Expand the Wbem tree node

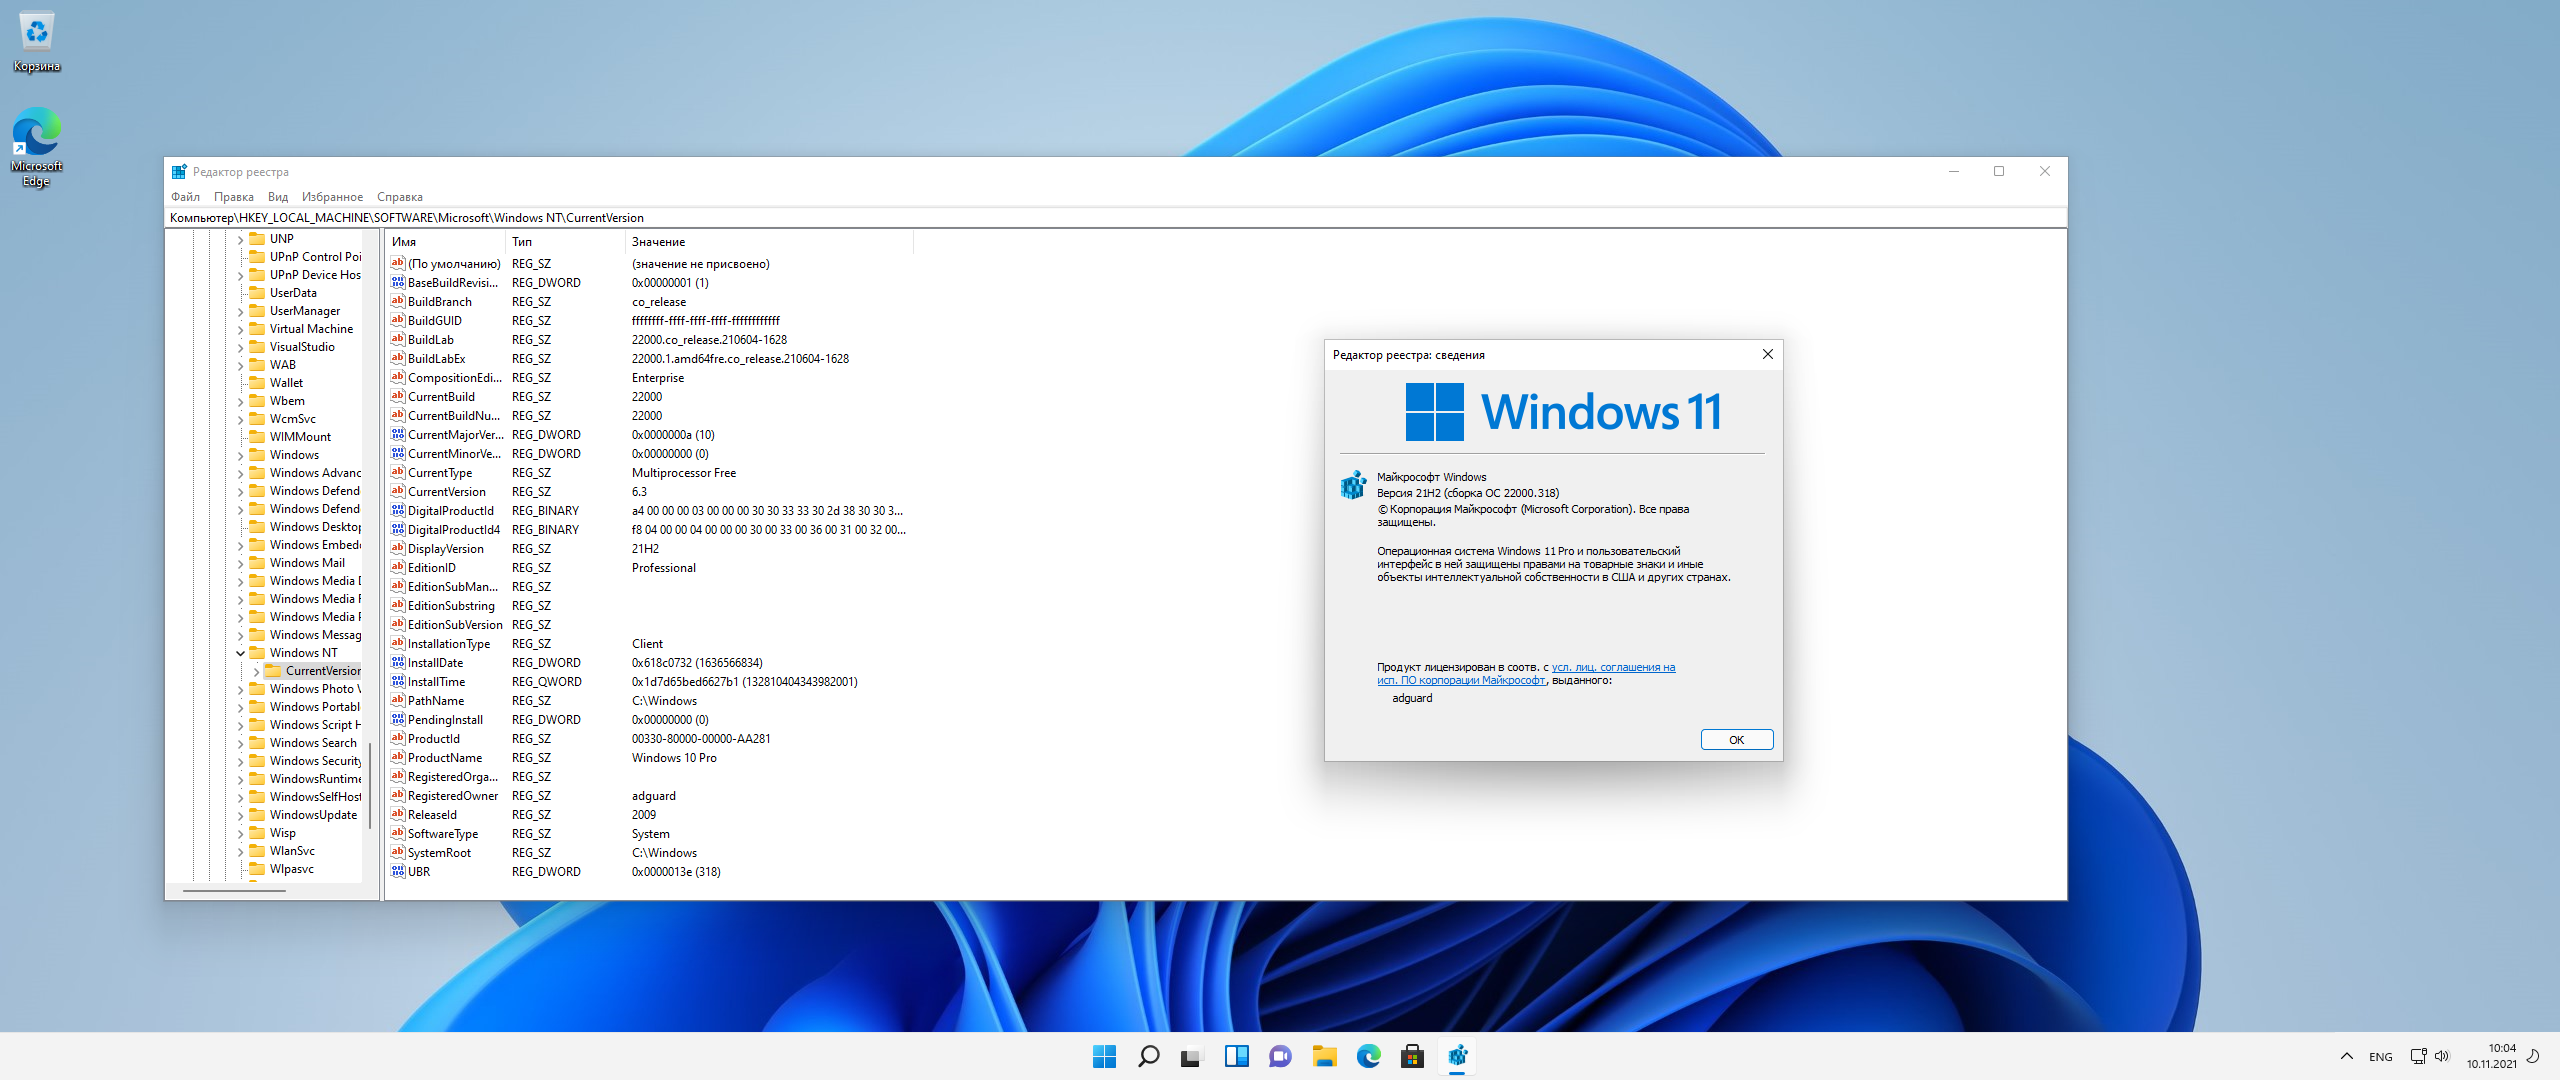click(x=240, y=401)
